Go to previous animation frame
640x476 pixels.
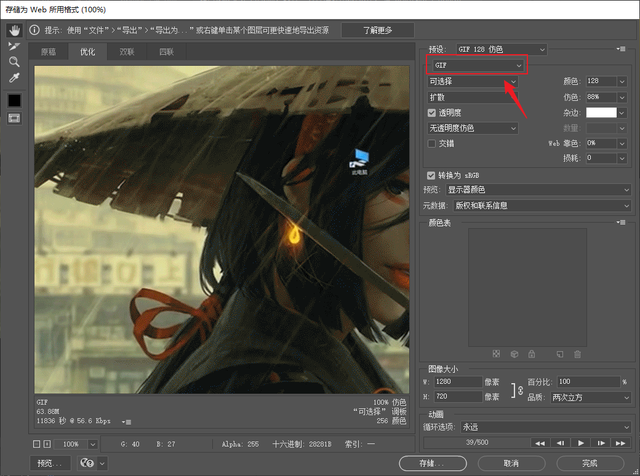560,443
